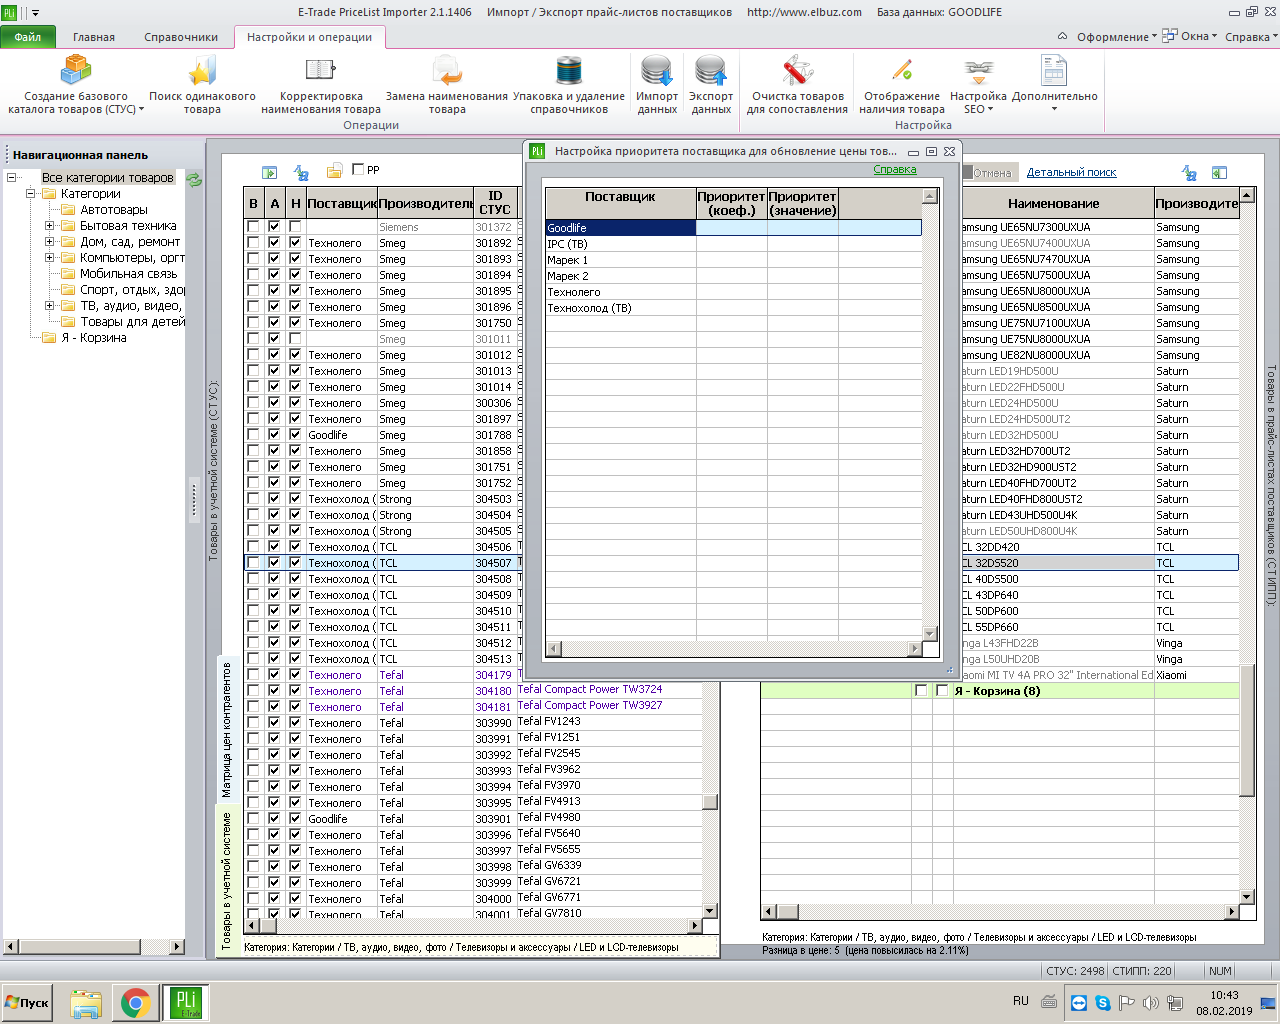Click the text search icon above right table
This screenshot has height=1024, width=1280.
click(x=1189, y=173)
